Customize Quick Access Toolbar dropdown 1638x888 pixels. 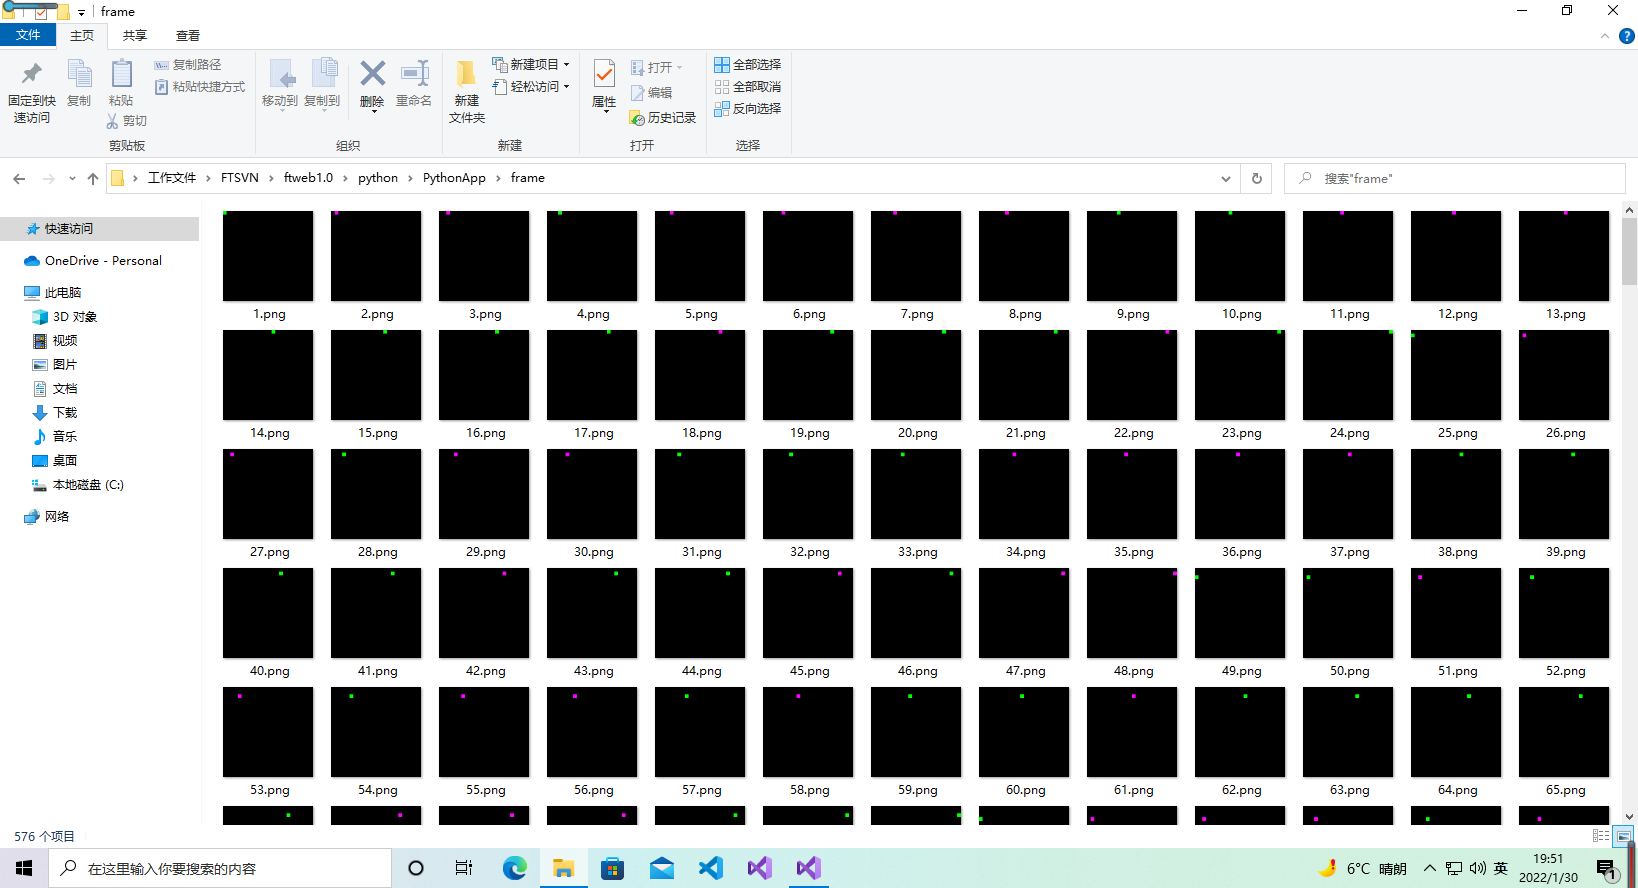[x=82, y=13]
